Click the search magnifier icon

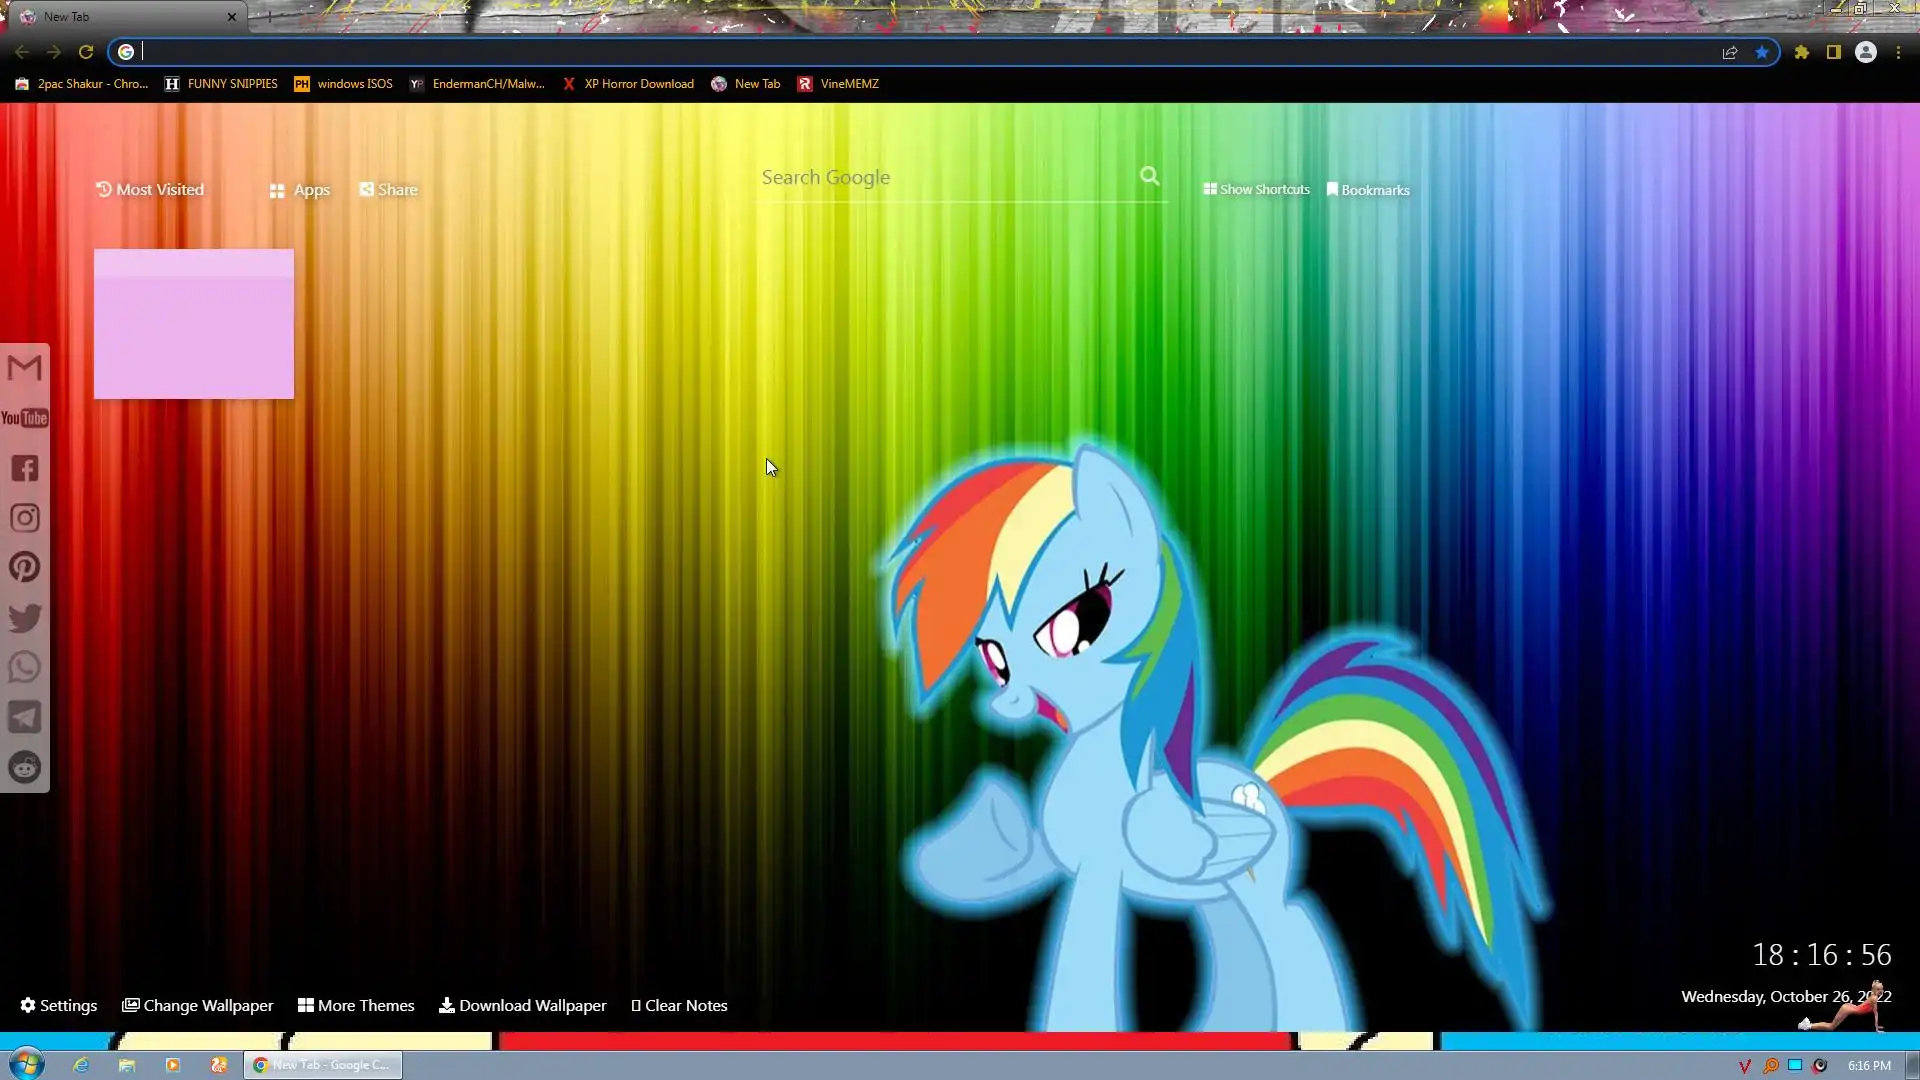(1149, 176)
